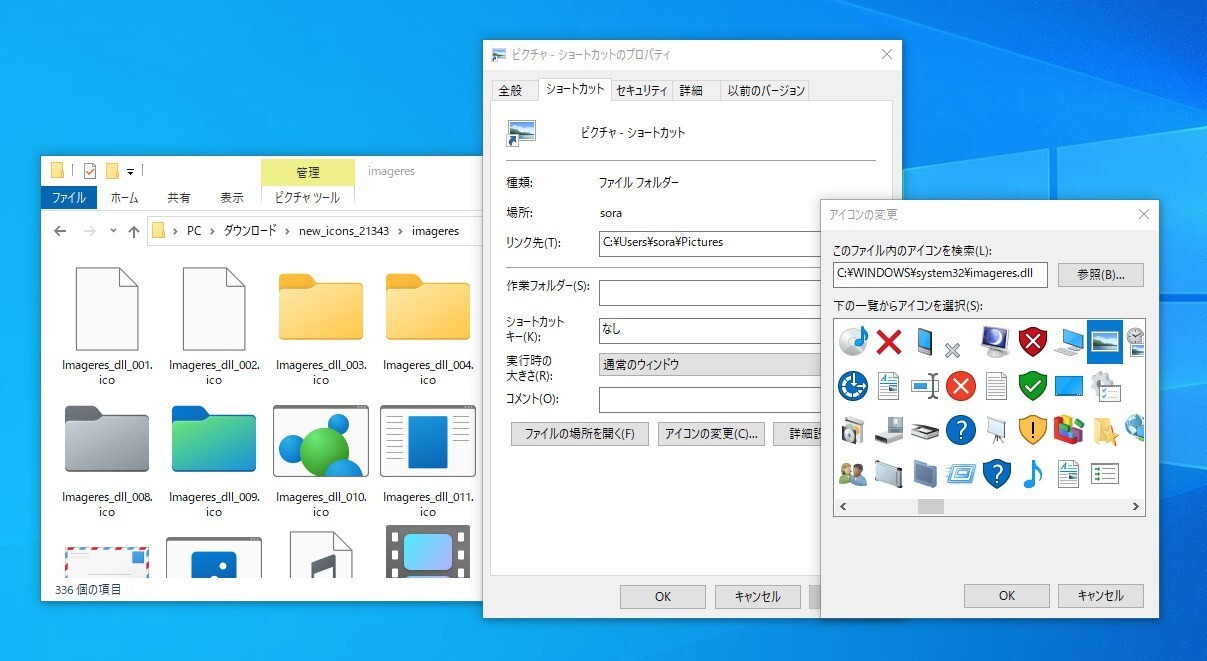The image size is (1207, 661).
Task: Click the icon file path input field
Action: tap(939, 275)
